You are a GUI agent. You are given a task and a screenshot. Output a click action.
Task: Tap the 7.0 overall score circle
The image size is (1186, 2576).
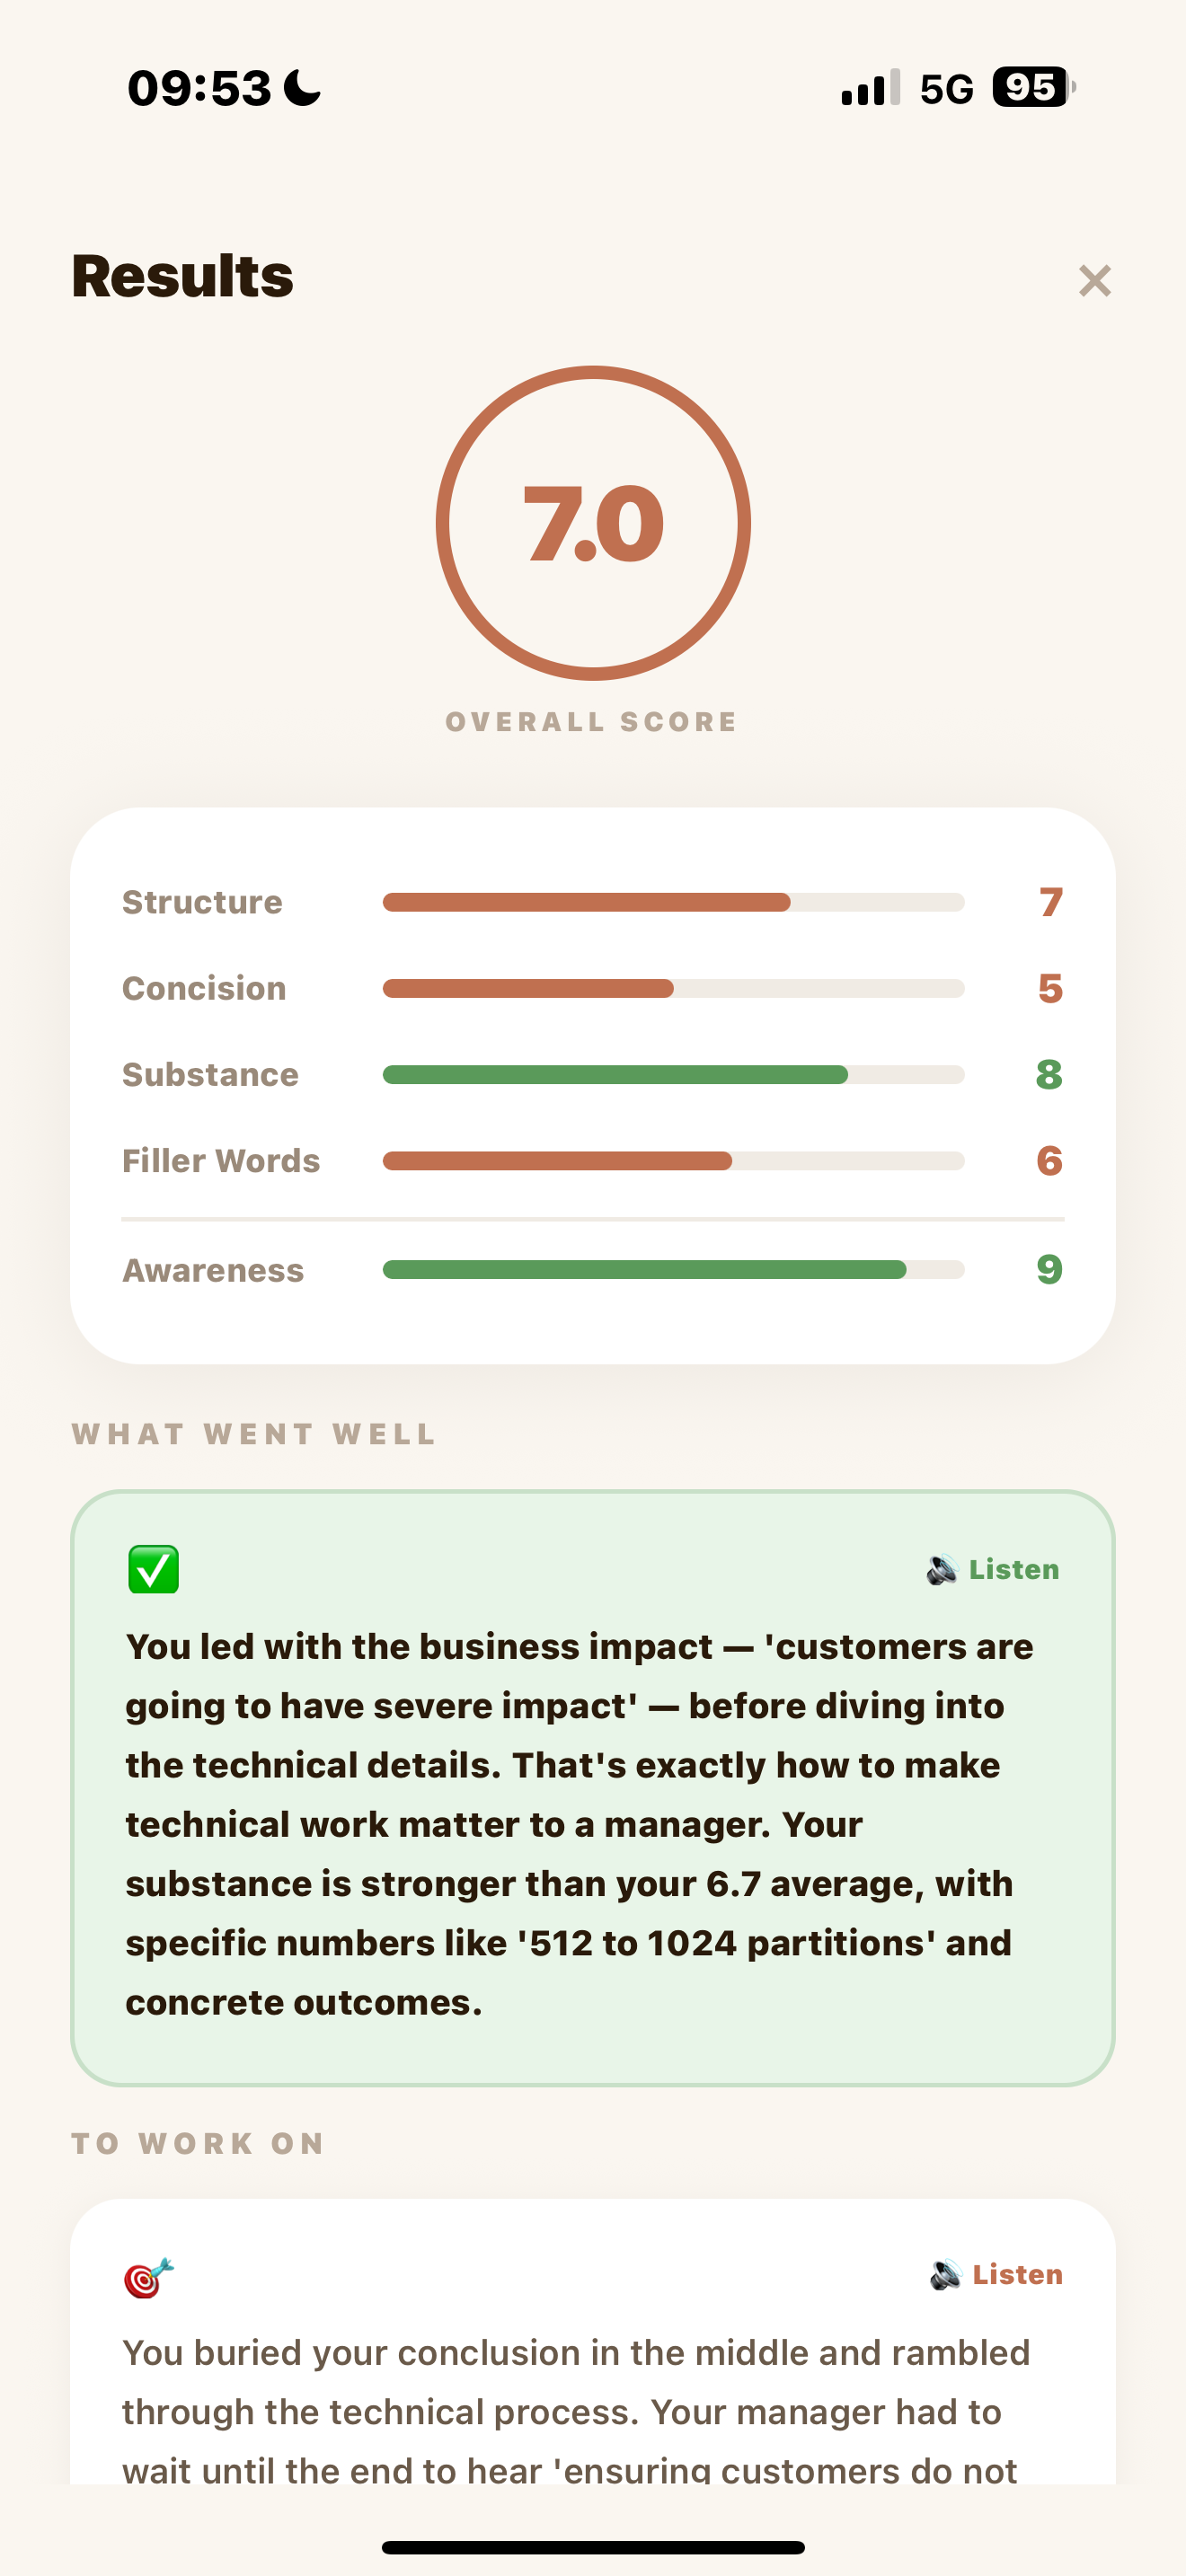click(593, 523)
